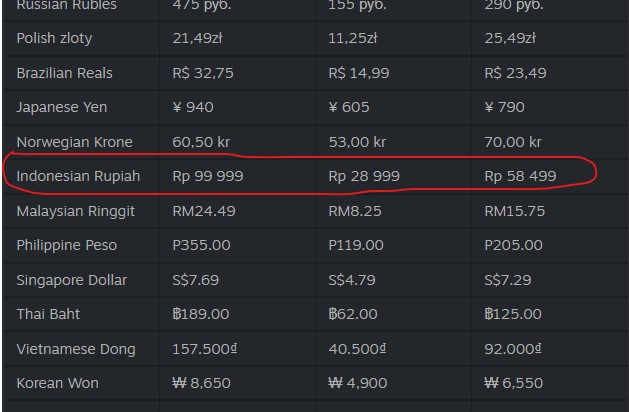Select the R$ 32,75 price cell

coord(203,73)
